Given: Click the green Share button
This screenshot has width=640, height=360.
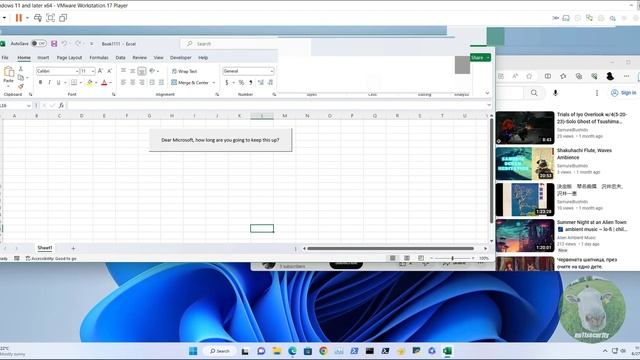Looking at the screenshot, I should [480, 58].
